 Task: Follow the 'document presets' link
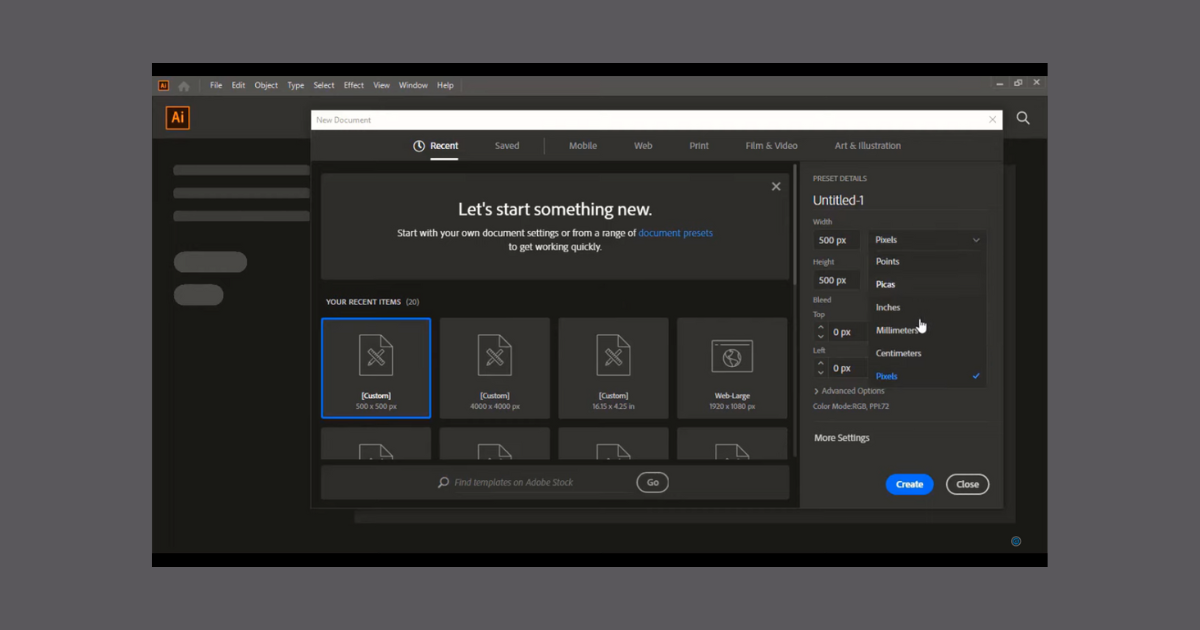pos(676,233)
